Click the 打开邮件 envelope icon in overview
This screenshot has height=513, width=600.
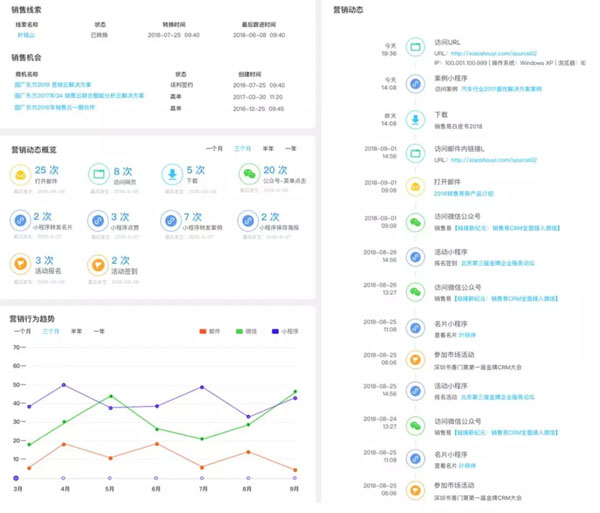tap(20, 176)
